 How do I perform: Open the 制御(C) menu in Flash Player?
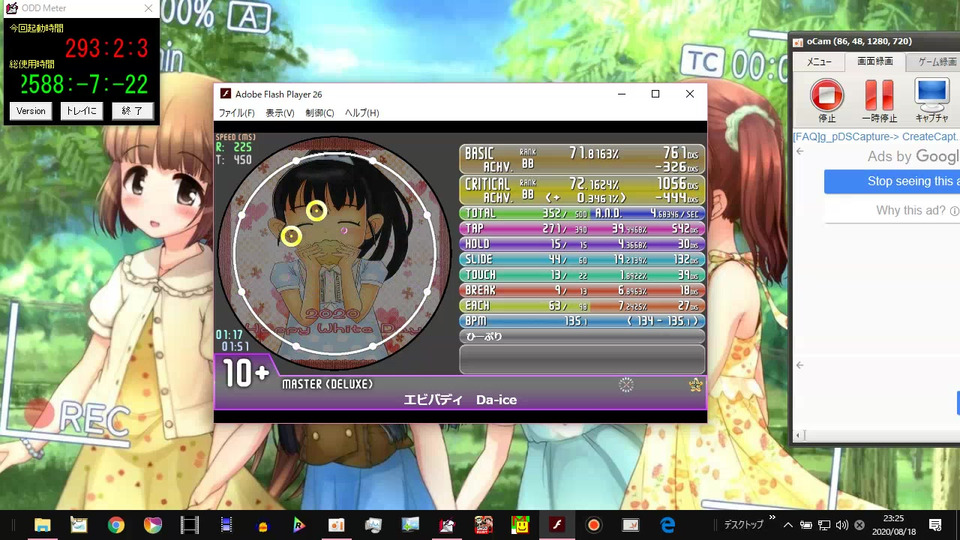click(x=320, y=113)
